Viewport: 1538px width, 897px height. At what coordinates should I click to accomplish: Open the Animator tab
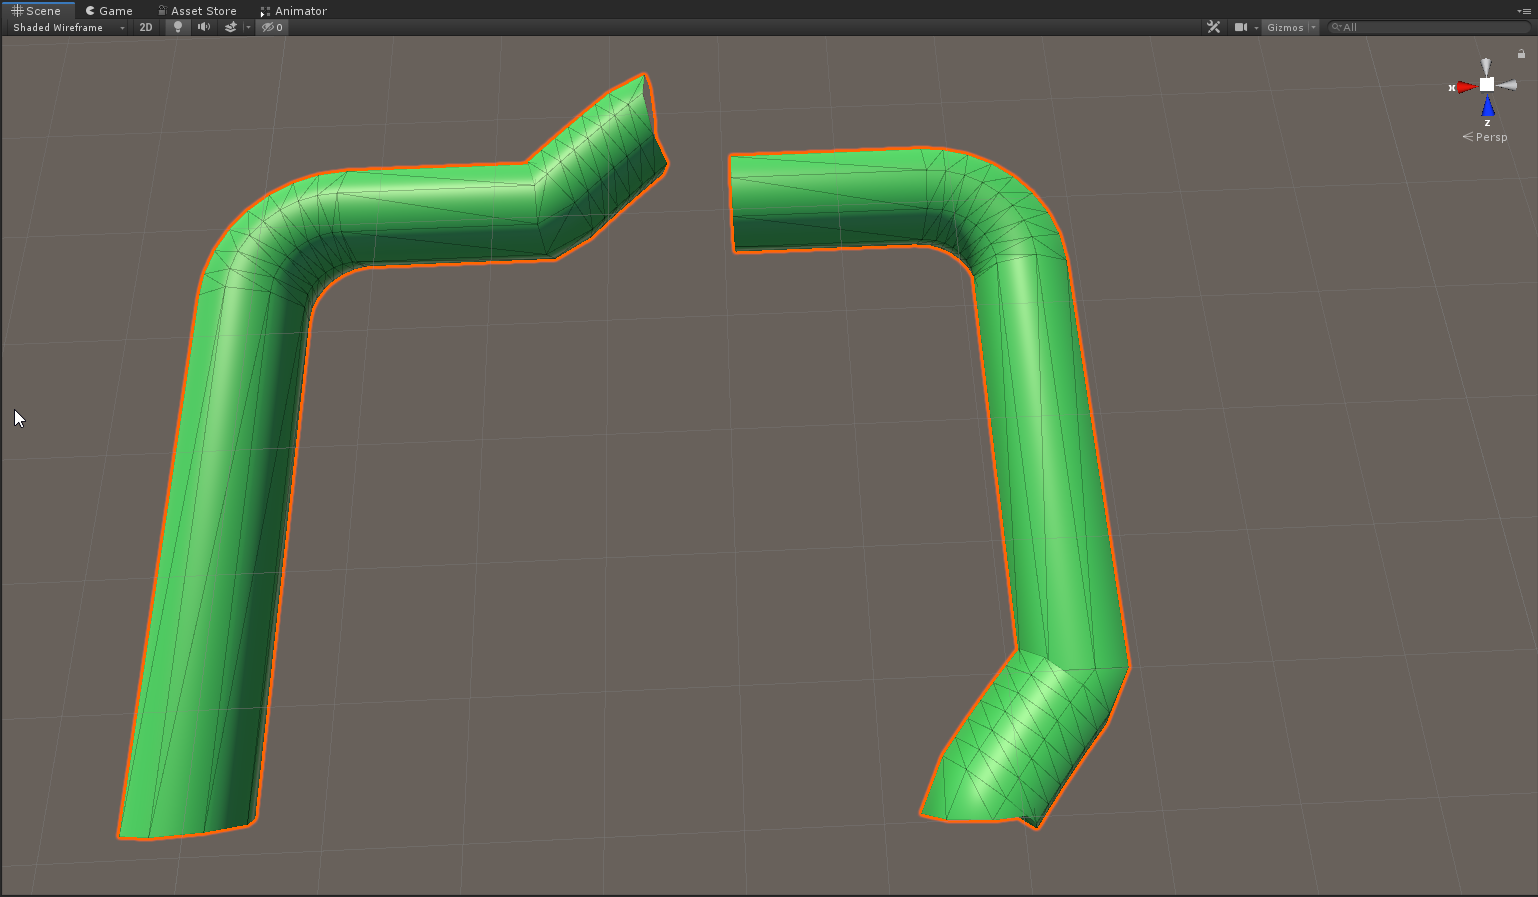294,11
